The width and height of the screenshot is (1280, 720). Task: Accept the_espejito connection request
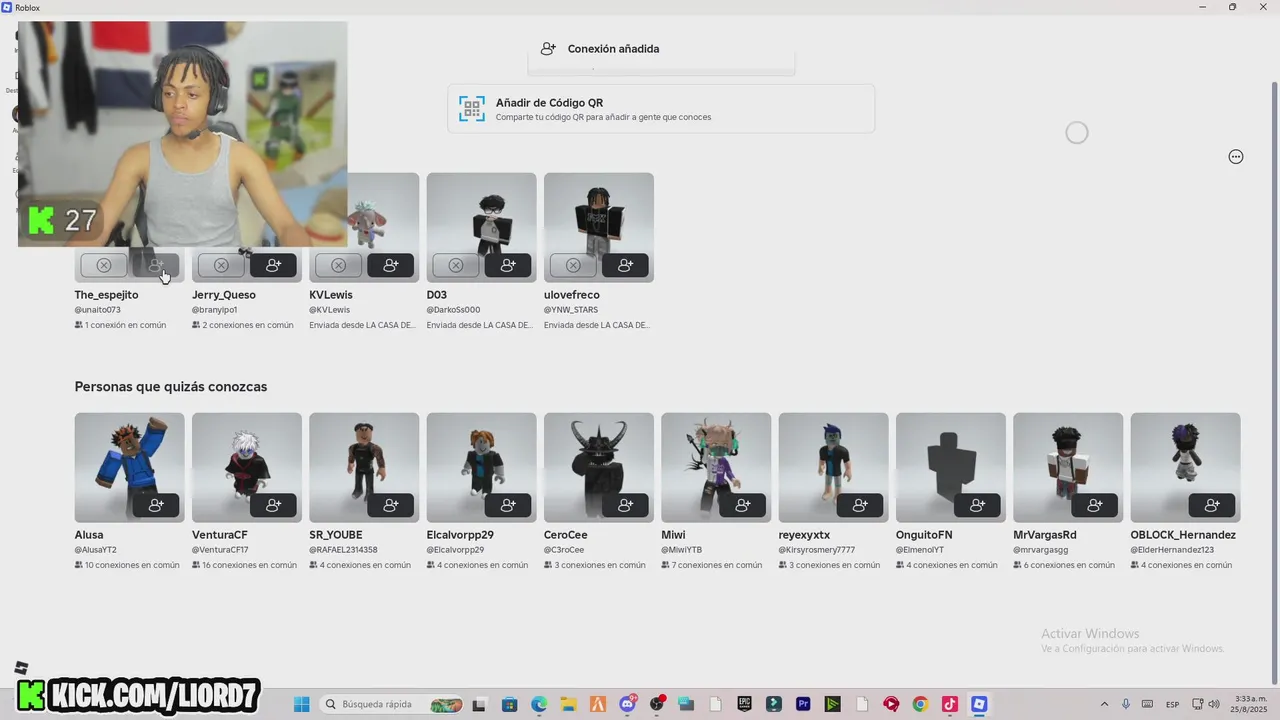[156, 265]
